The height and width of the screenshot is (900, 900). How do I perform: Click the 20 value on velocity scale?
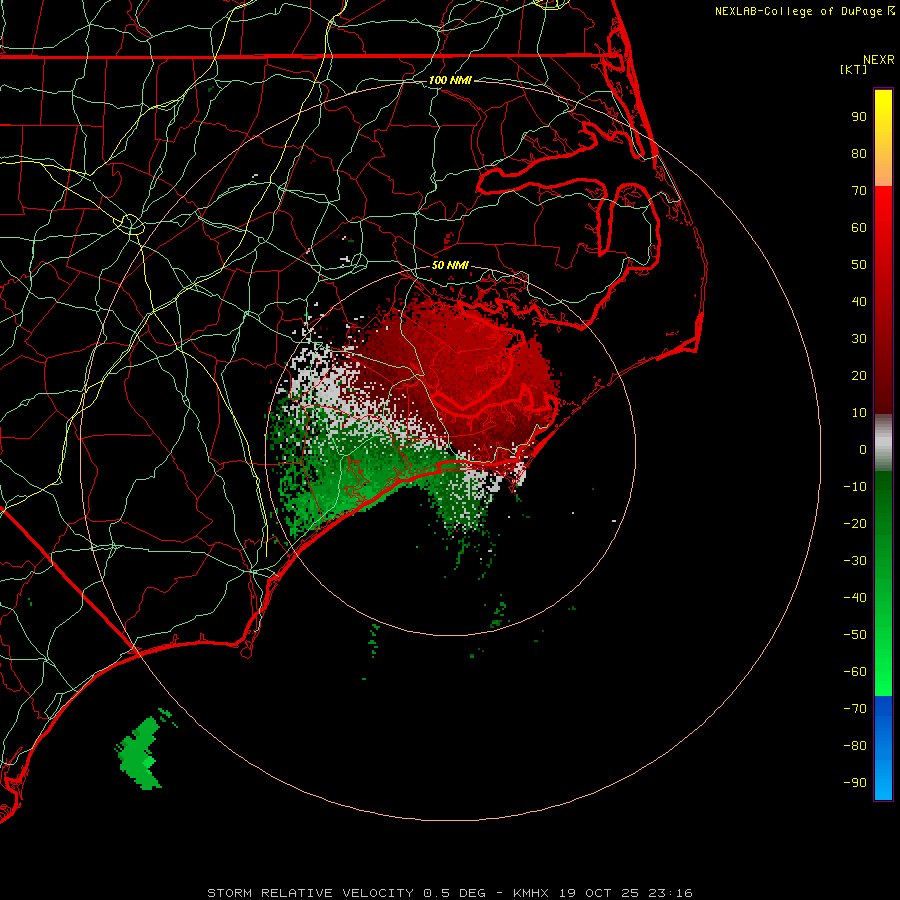pyautogui.click(x=859, y=376)
